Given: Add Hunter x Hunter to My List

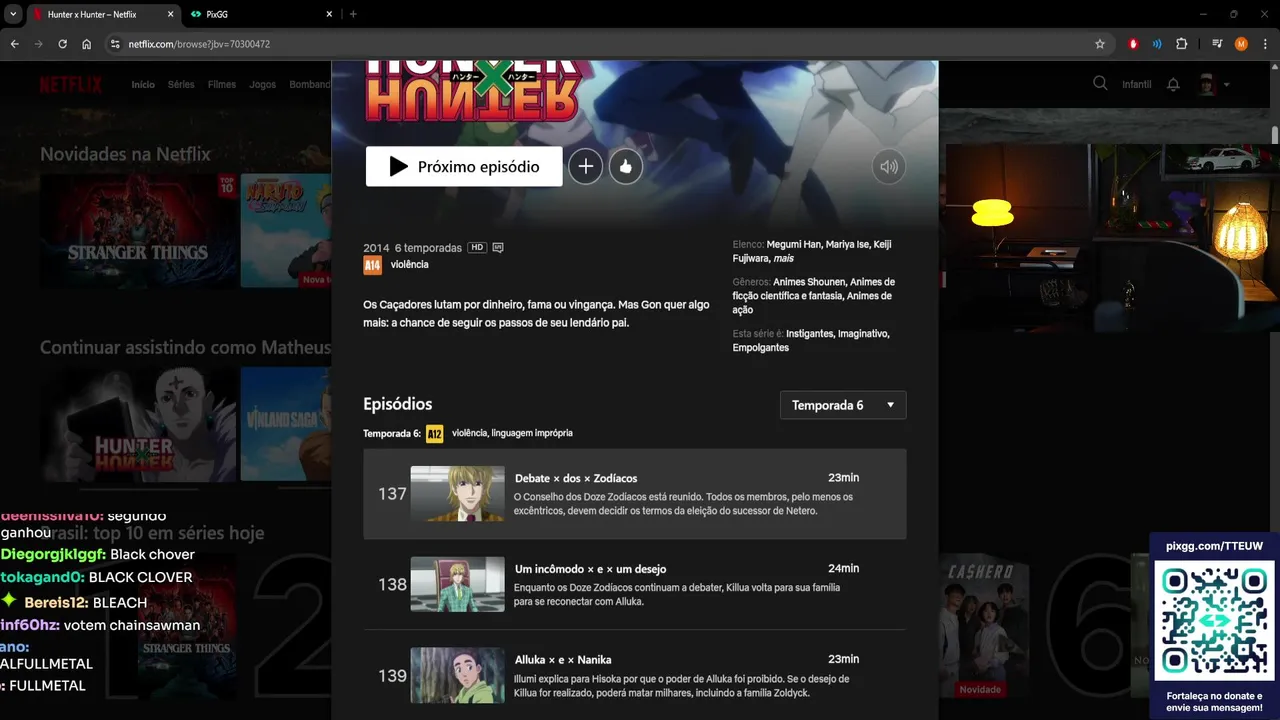Looking at the screenshot, I should click(x=585, y=166).
